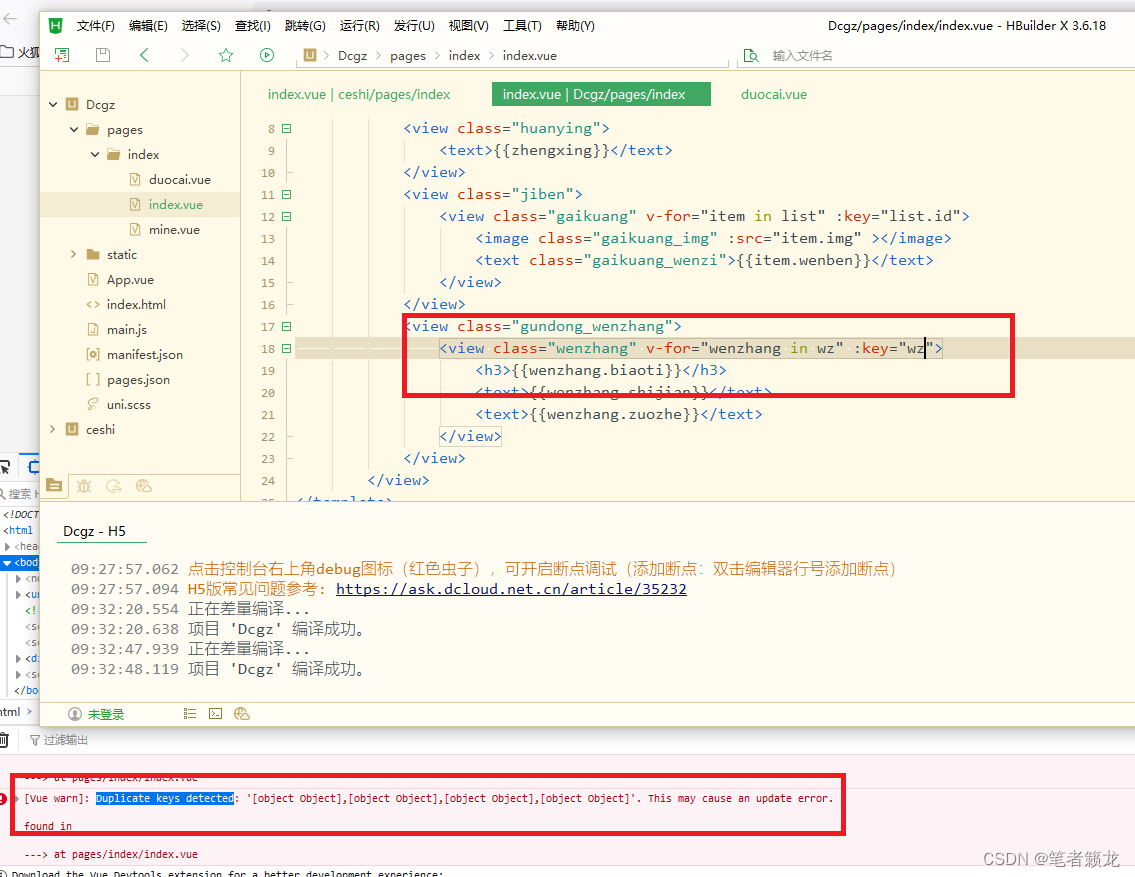Expand the static folder
This screenshot has height=877, width=1135.
coord(72,254)
